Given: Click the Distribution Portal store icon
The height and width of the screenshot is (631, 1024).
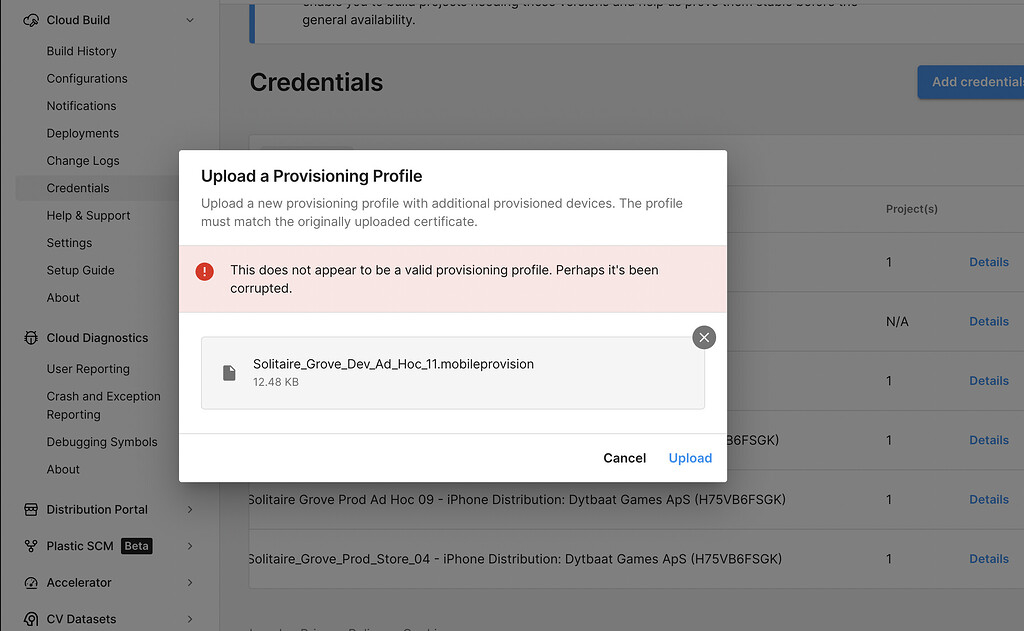Looking at the screenshot, I should point(31,510).
